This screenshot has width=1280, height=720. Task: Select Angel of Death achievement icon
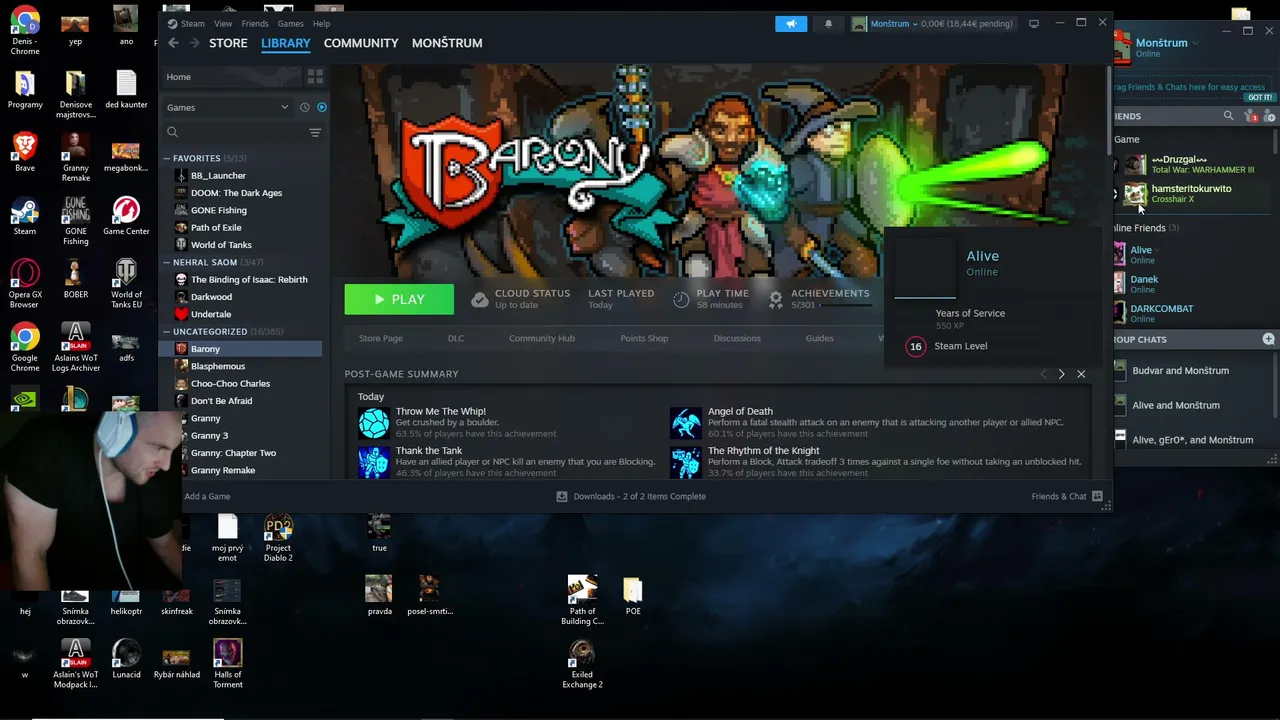pos(686,422)
